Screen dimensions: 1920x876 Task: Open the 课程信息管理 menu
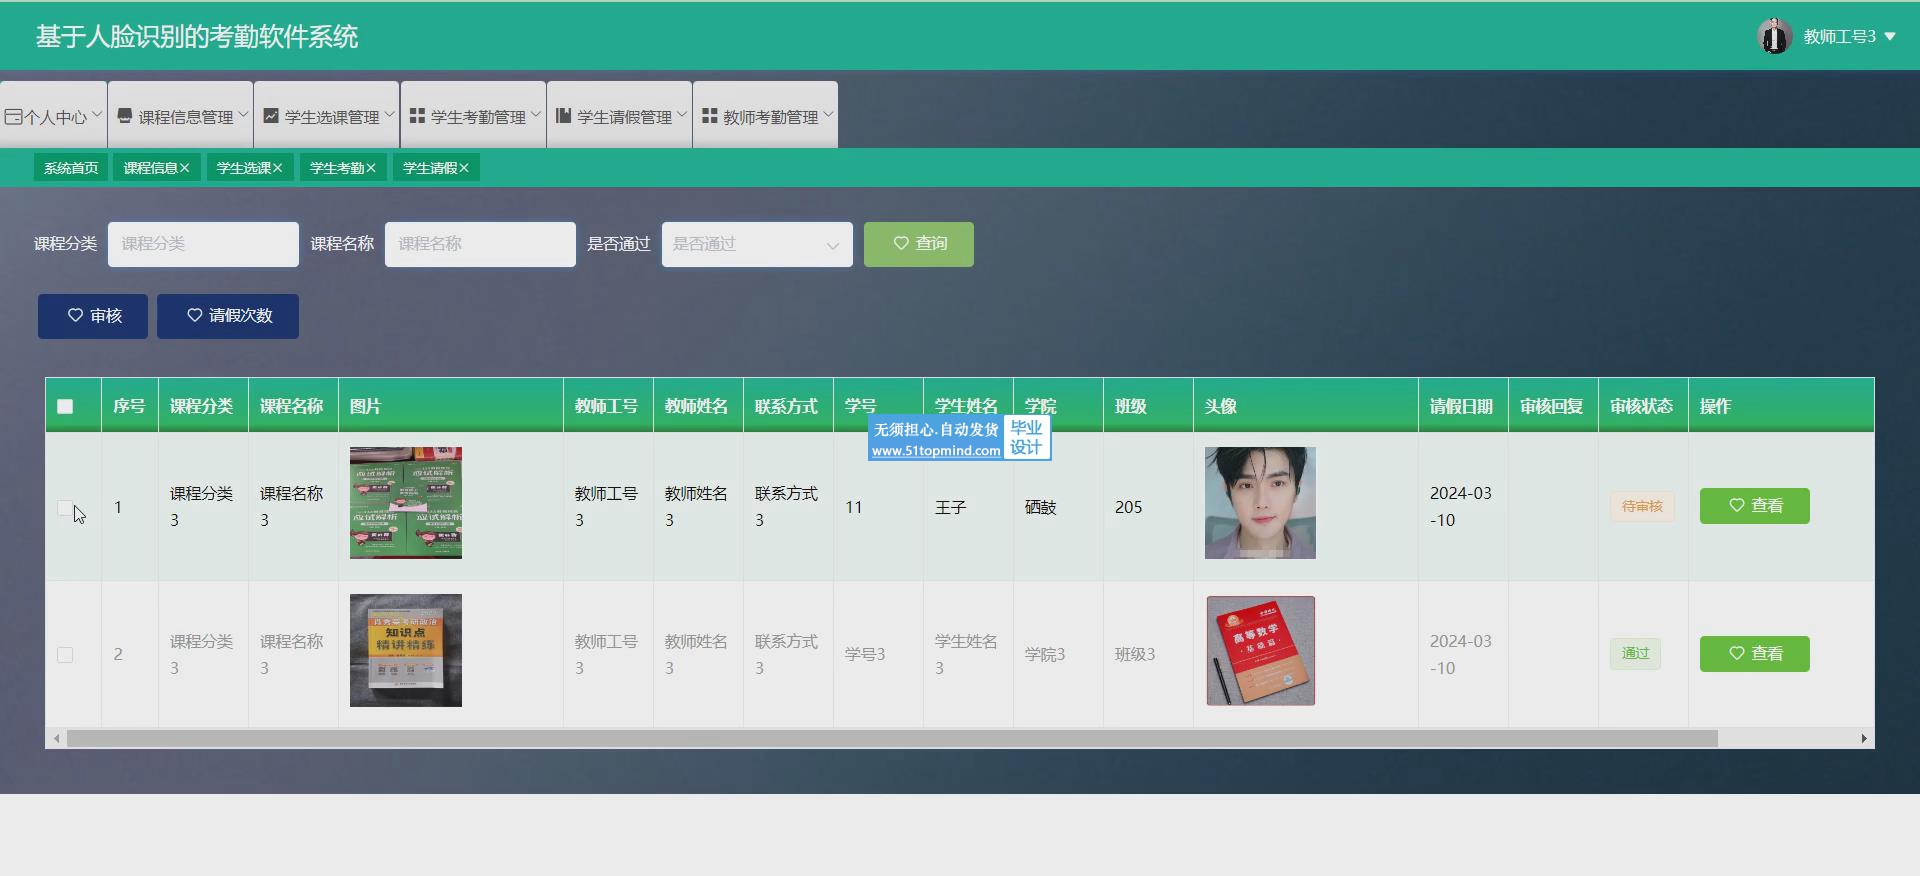(x=180, y=115)
